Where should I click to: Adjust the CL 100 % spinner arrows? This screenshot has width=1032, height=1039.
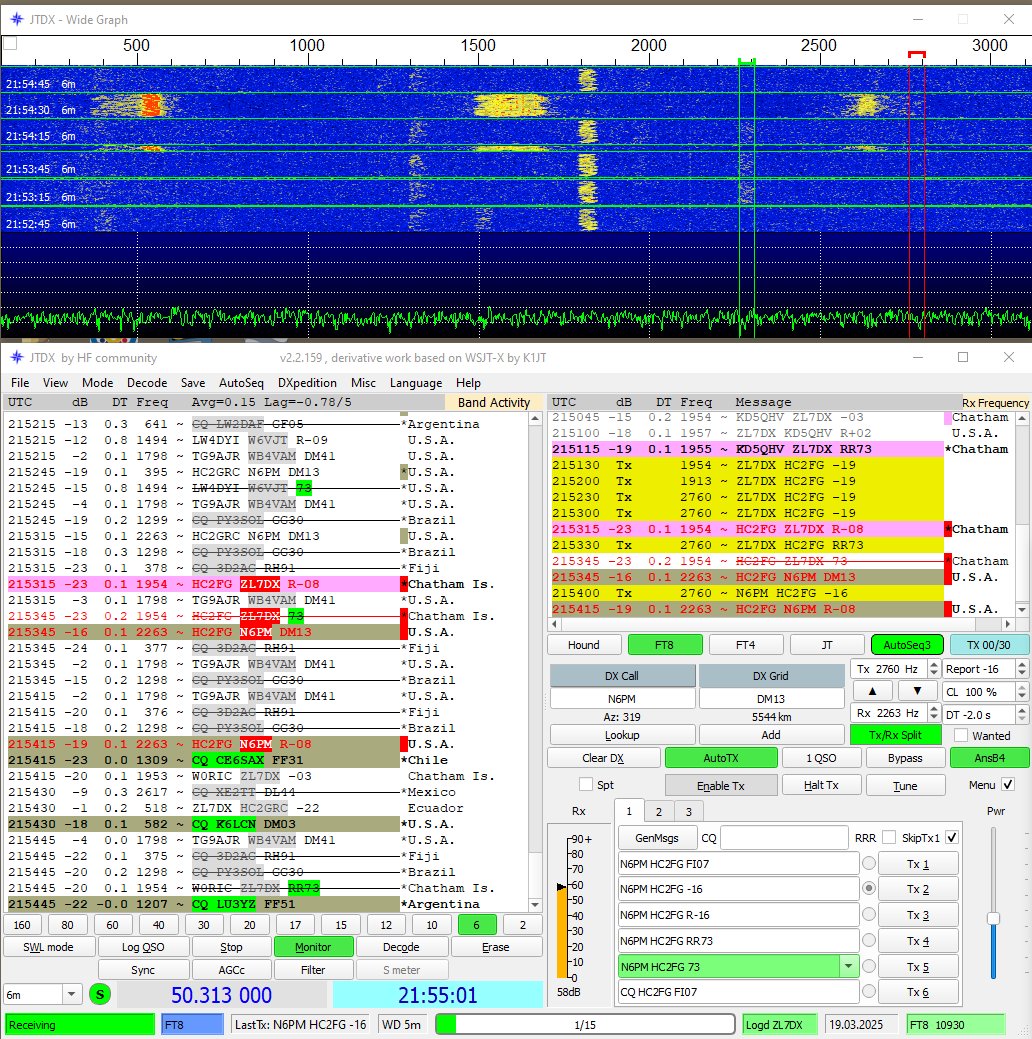pyautogui.click(x=1022, y=691)
